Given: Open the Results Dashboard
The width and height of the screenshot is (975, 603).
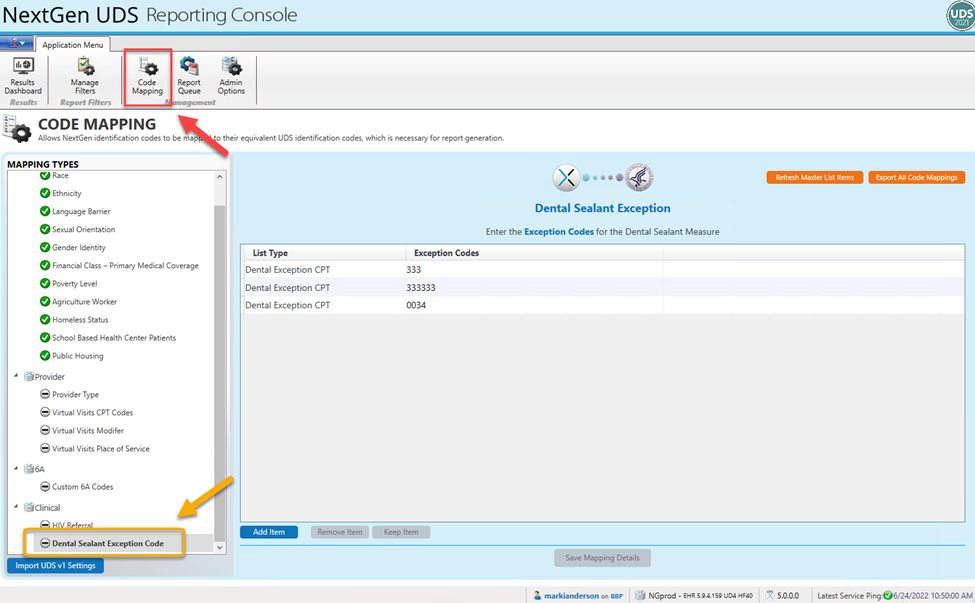Looking at the screenshot, I should (x=23, y=75).
